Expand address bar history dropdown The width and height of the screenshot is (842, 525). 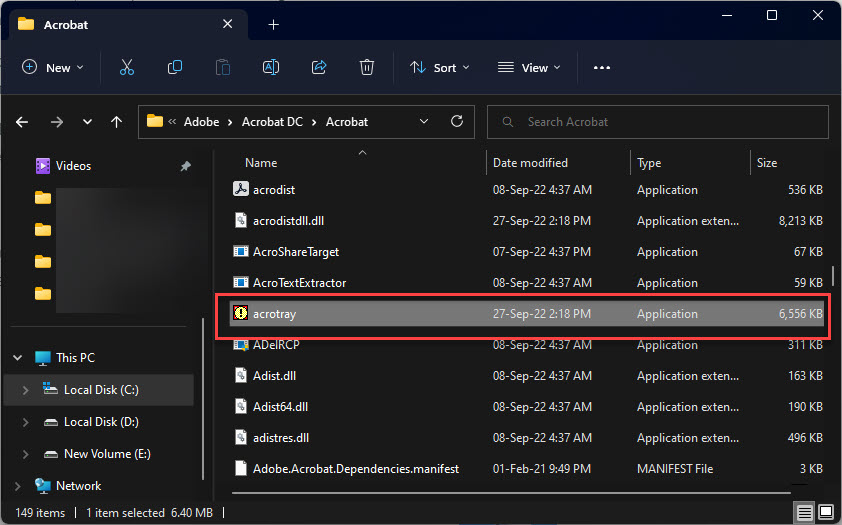click(424, 122)
